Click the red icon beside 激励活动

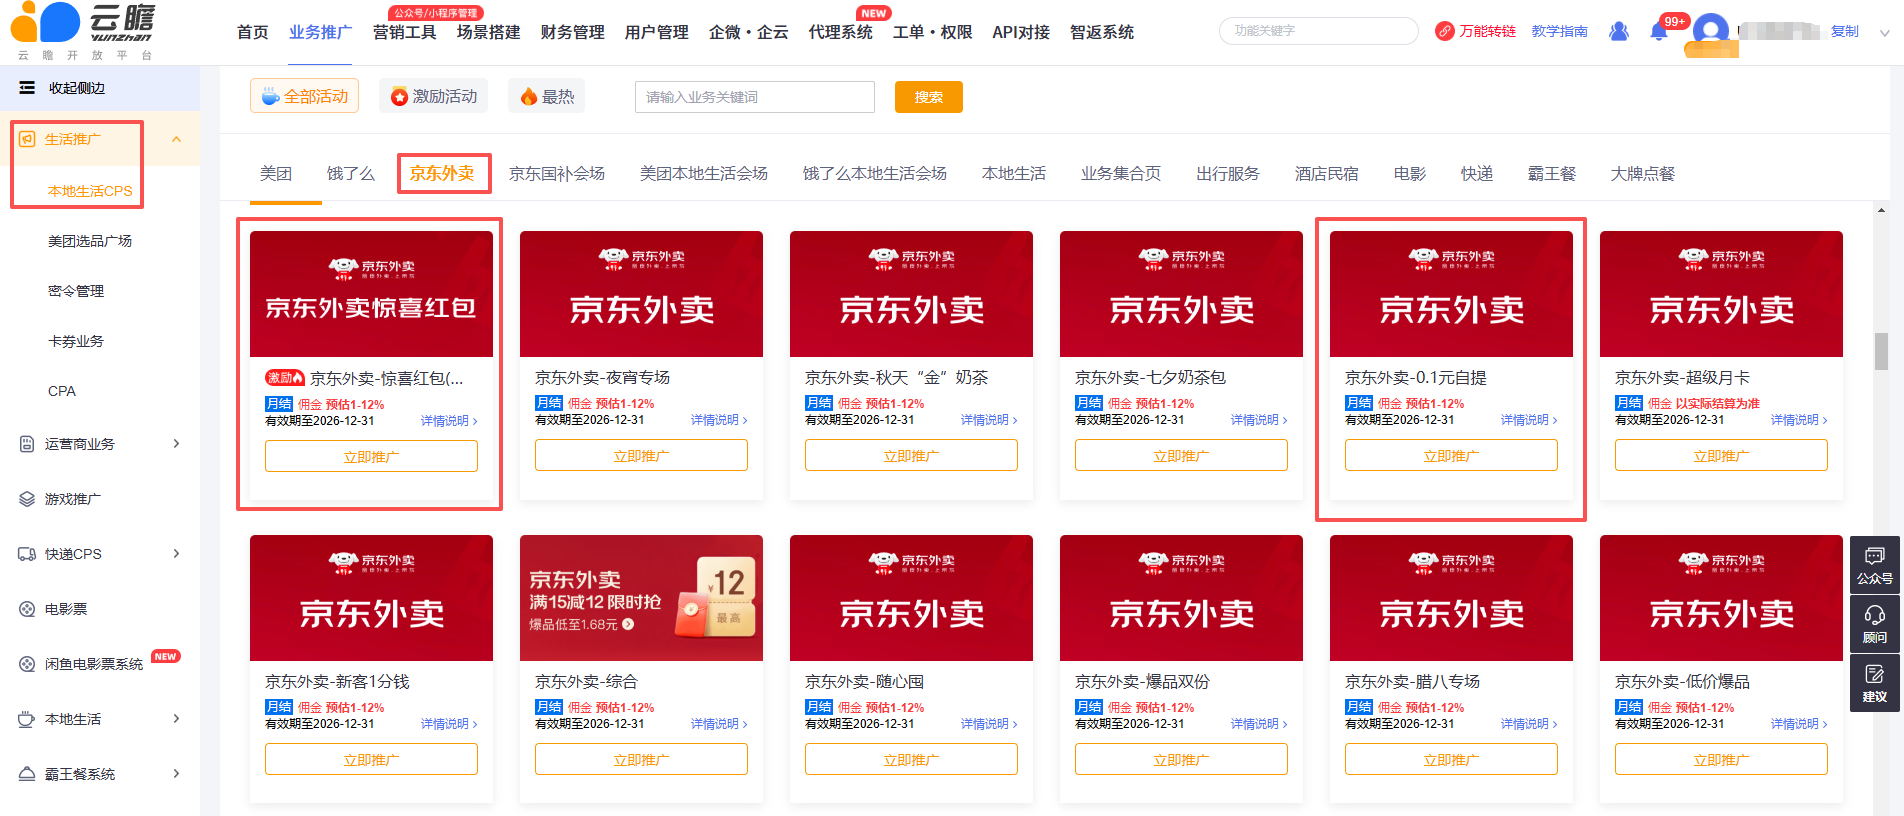pyautogui.click(x=400, y=96)
